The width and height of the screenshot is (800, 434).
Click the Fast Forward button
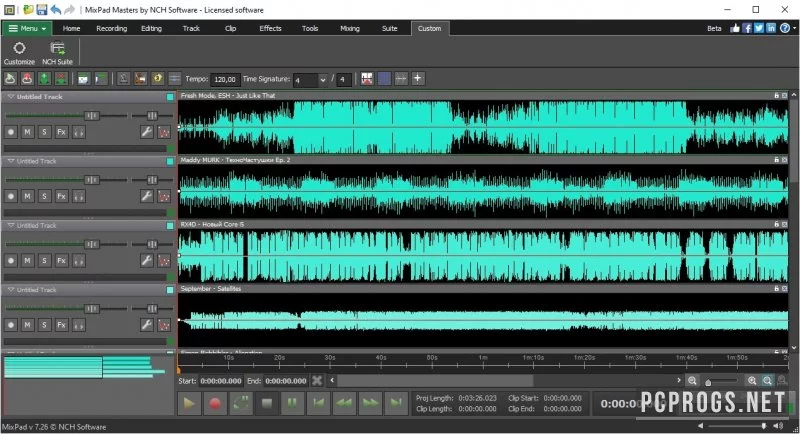(x=370, y=403)
